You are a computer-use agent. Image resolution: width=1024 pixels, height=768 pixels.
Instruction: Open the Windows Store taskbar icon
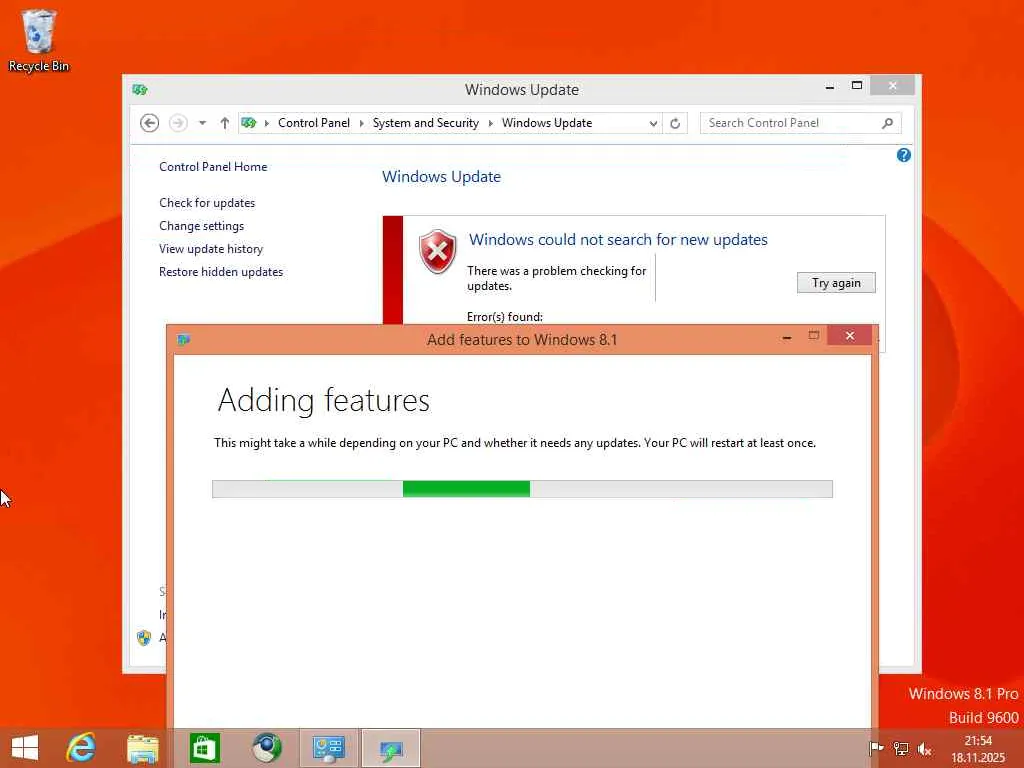[x=204, y=748]
